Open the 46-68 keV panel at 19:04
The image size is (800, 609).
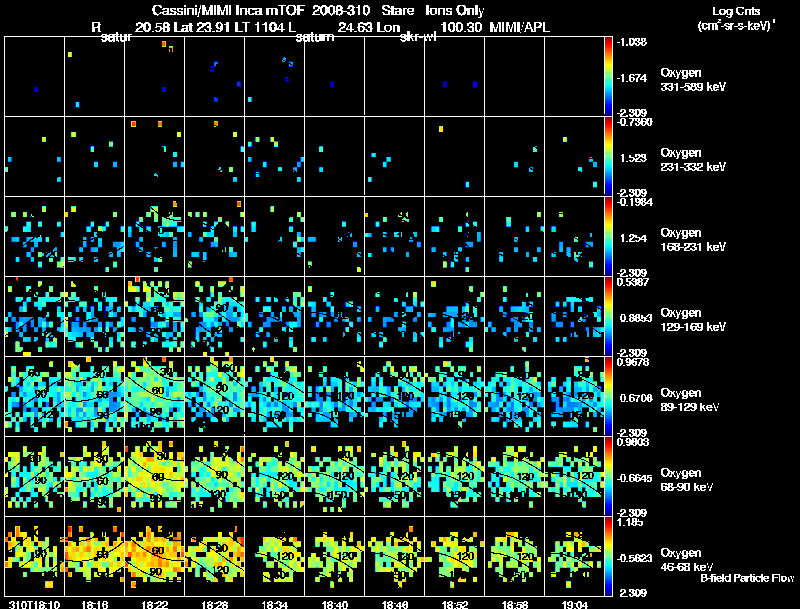574,556
